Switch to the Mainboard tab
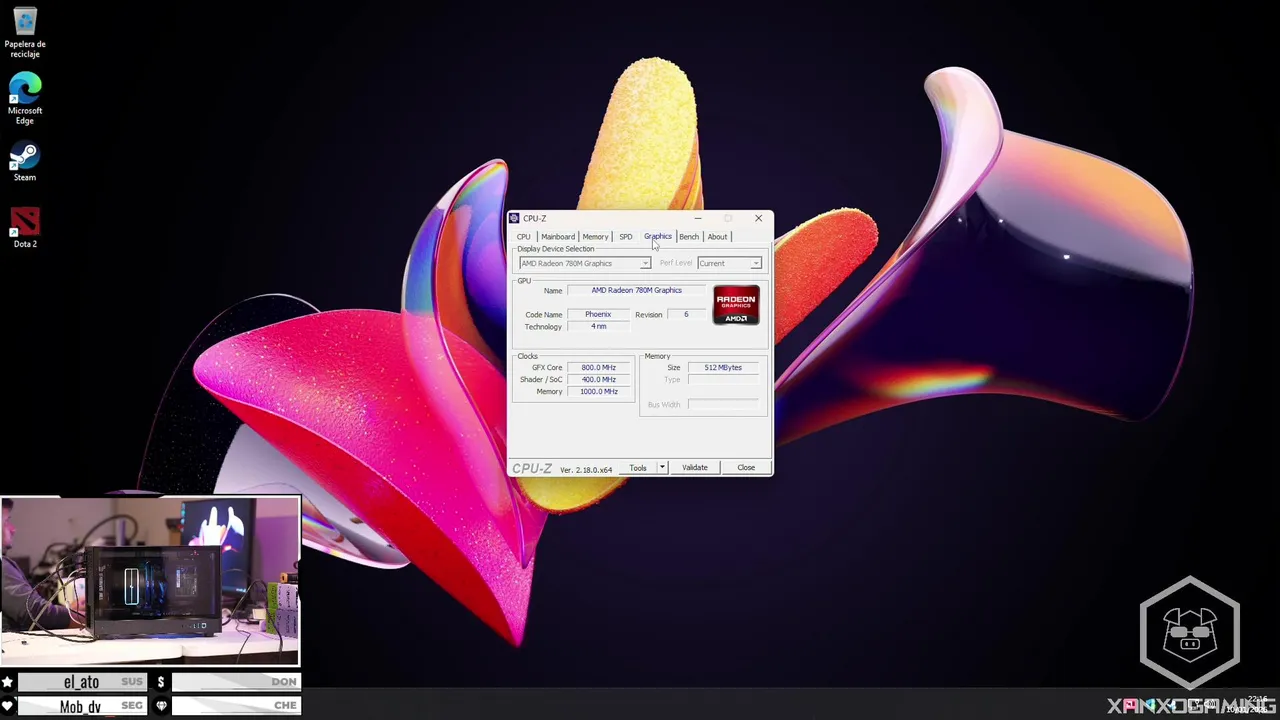The height and width of the screenshot is (720, 1280). (558, 237)
